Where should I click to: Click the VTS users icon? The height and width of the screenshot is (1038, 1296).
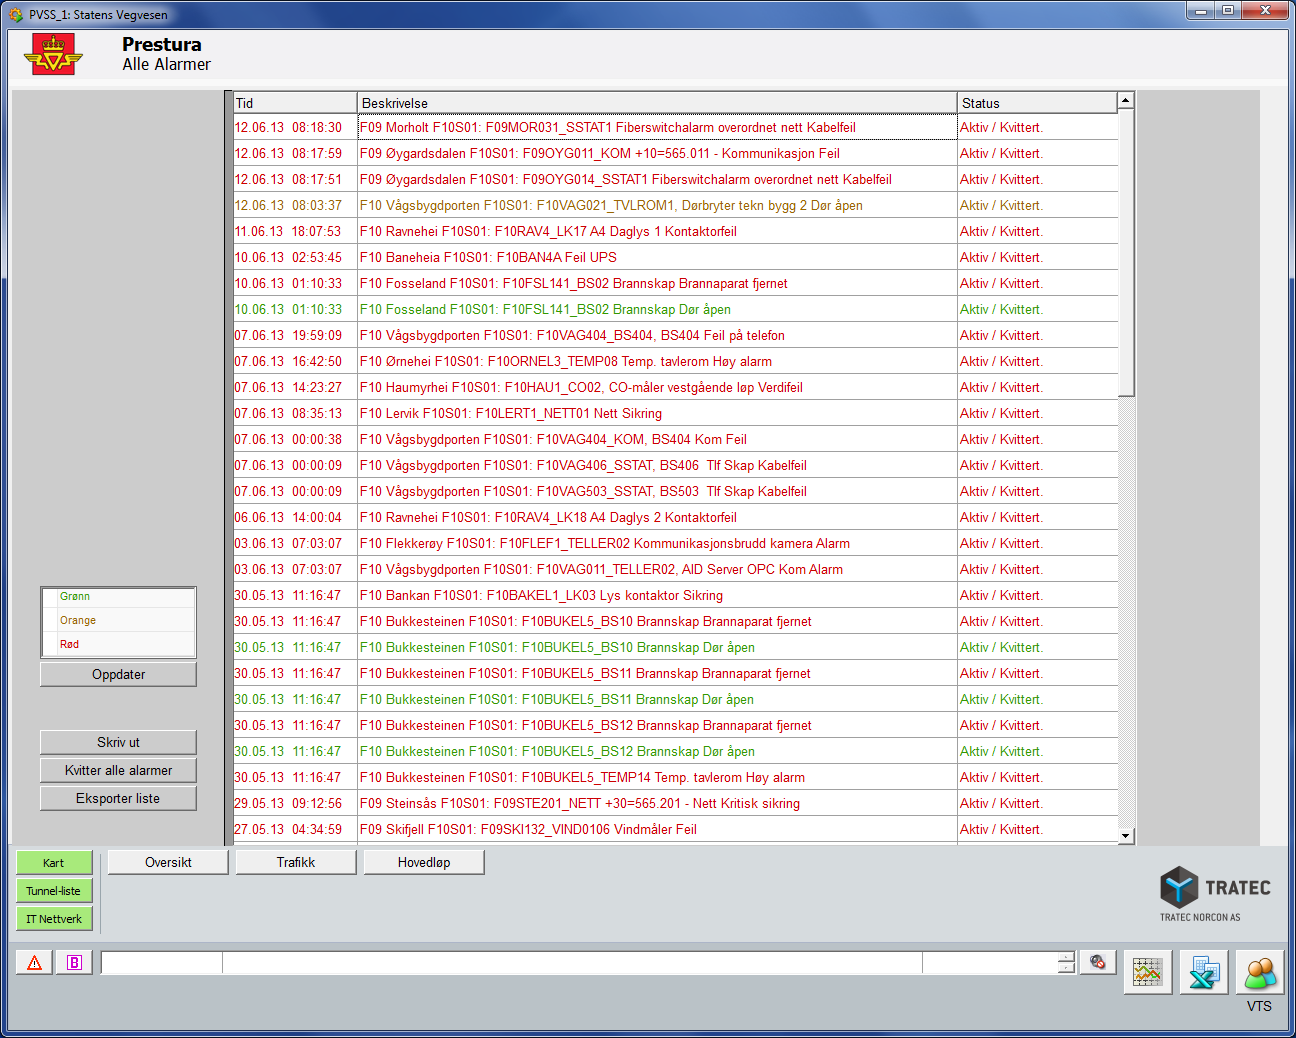pyautogui.click(x=1260, y=972)
